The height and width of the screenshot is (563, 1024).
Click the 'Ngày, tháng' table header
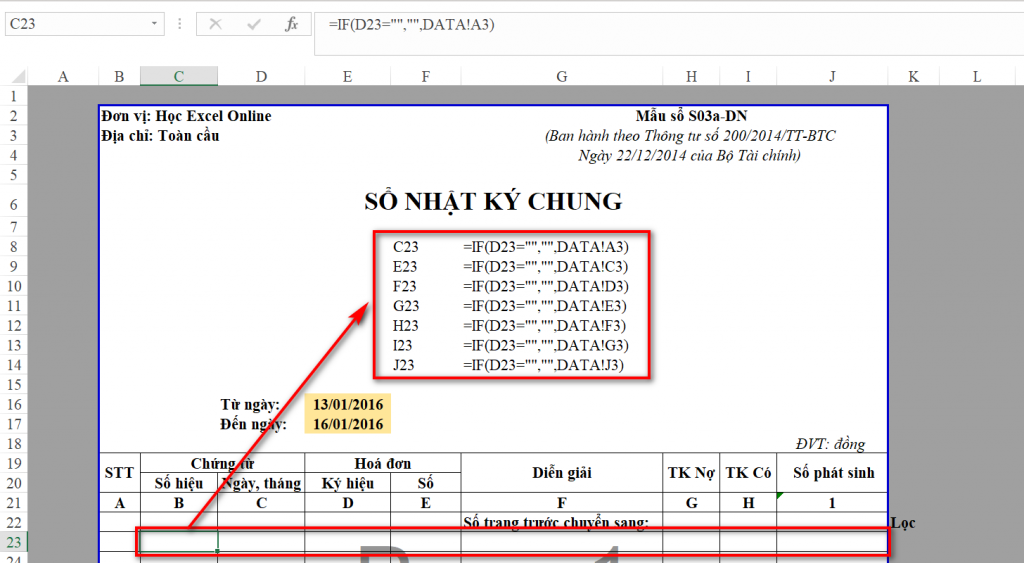click(x=261, y=483)
